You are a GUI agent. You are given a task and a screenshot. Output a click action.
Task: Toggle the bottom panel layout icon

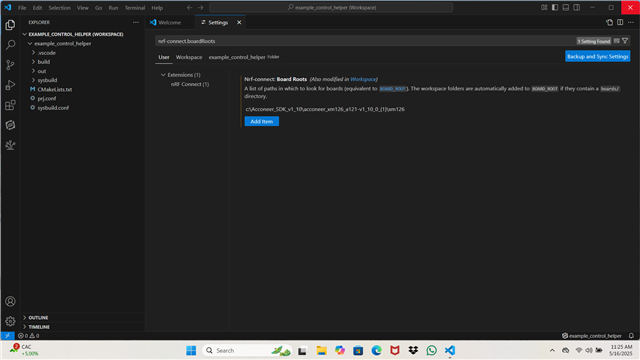pyautogui.click(x=566, y=7)
